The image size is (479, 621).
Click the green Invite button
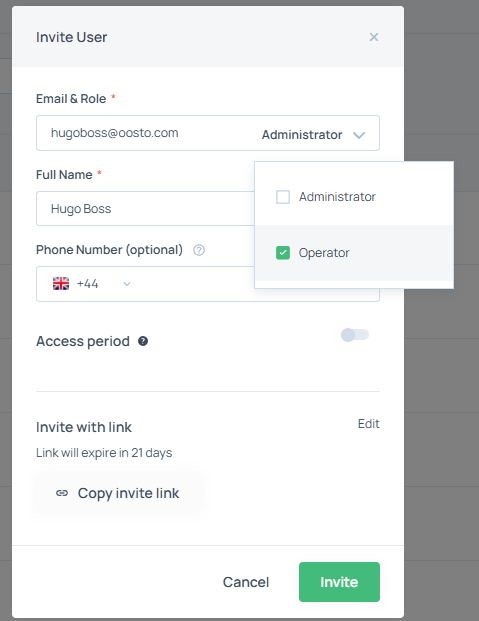[x=339, y=582]
